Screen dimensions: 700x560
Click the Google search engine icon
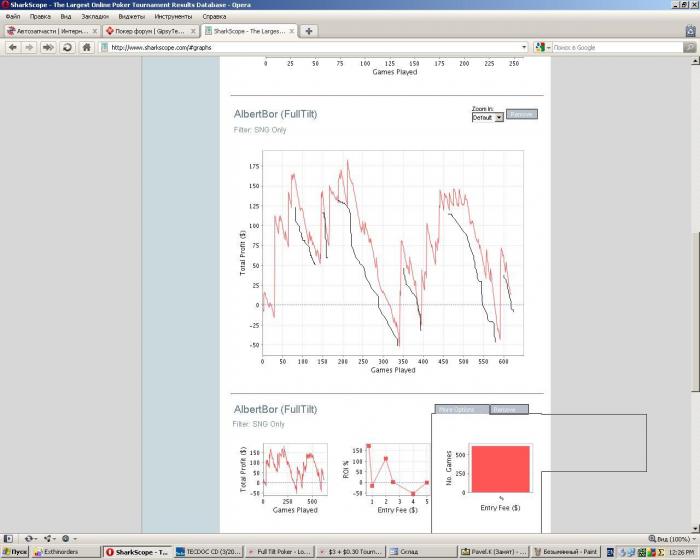(x=540, y=47)
